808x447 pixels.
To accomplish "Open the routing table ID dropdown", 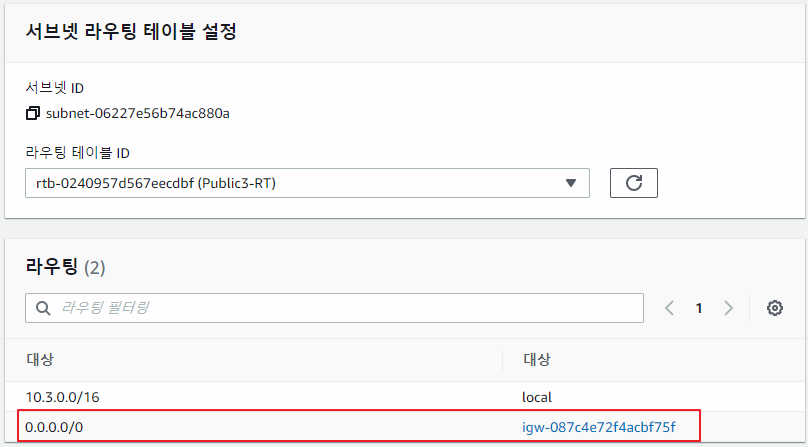I will pyautogui.click(x=307, y=183).
